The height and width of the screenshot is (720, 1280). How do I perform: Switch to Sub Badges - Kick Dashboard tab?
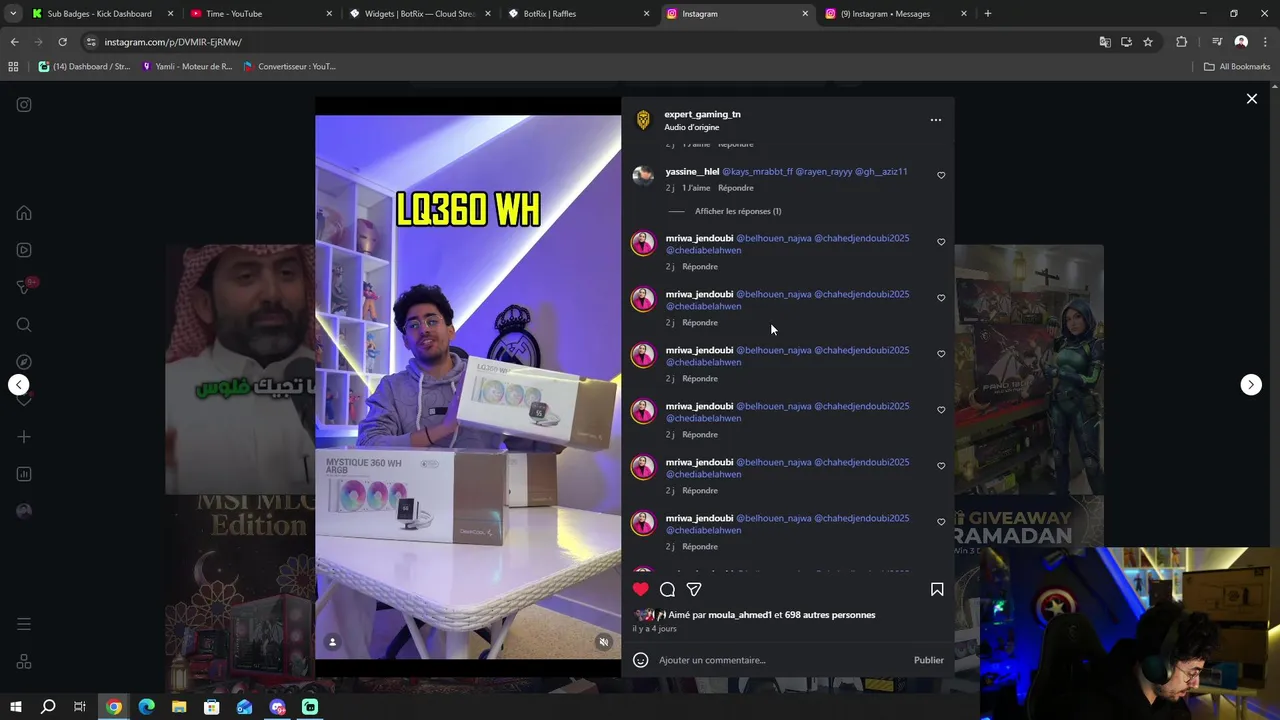click(102, 14)
